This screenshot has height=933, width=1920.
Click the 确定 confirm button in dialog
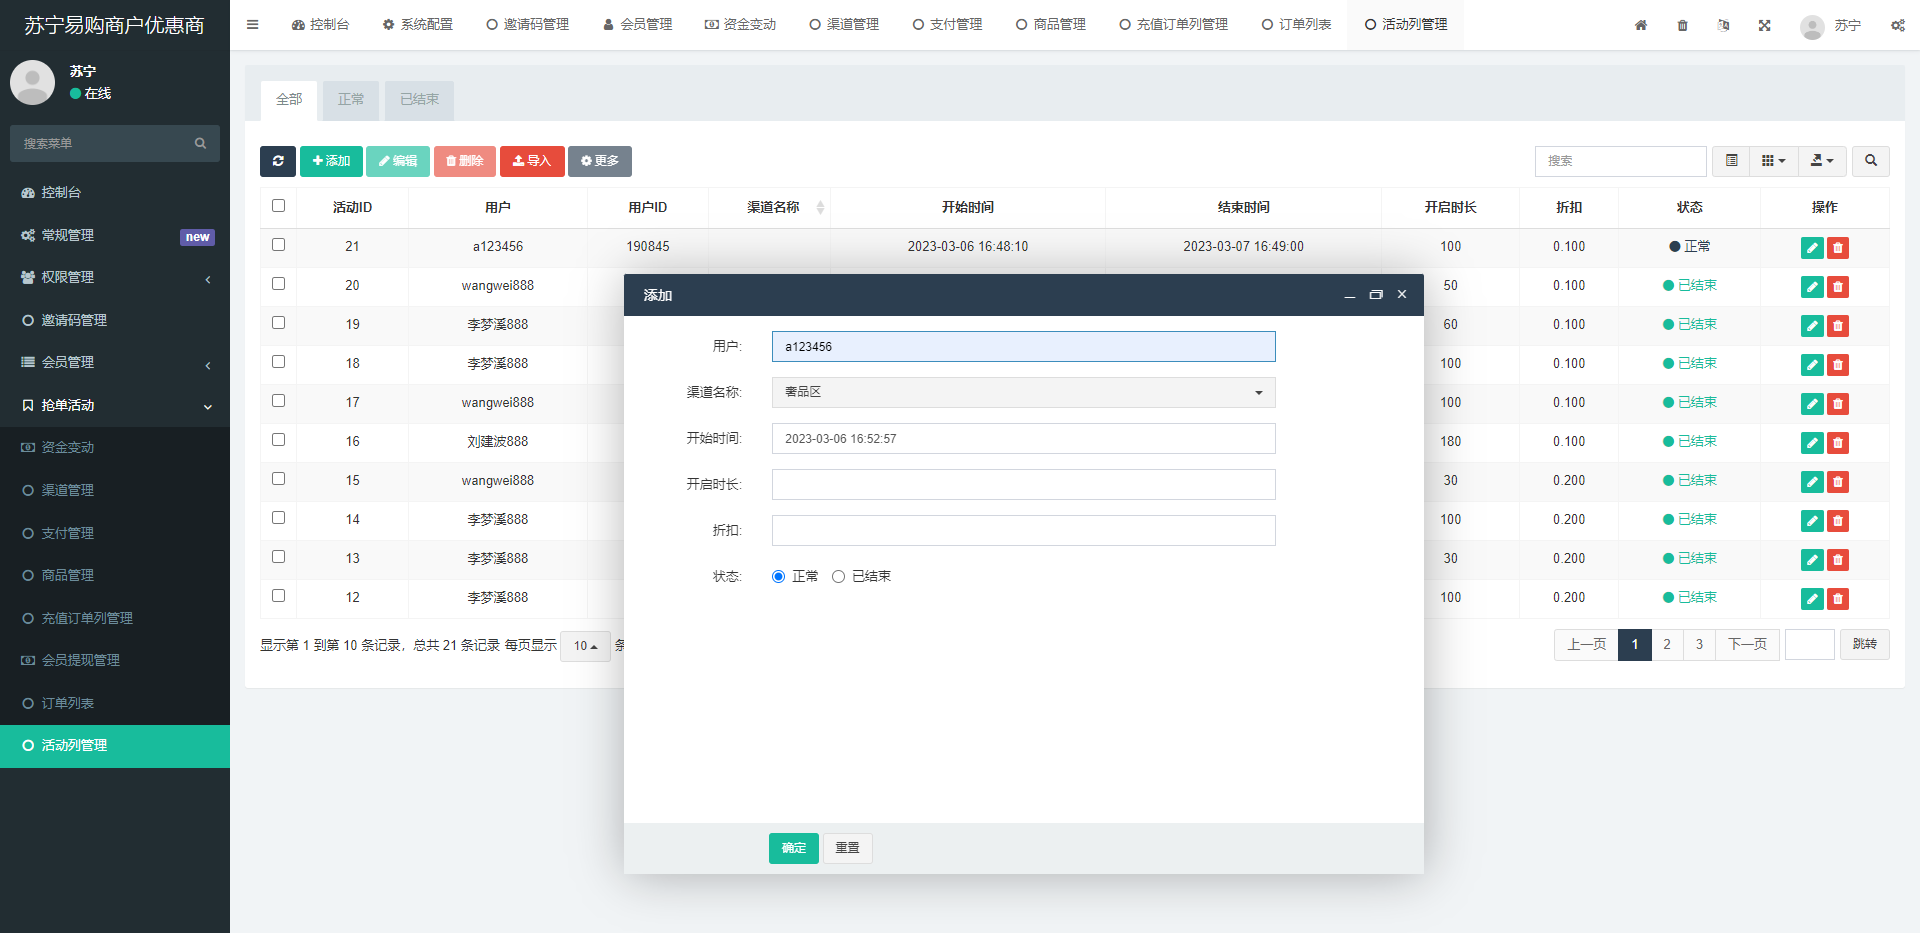tap(792, 848)
